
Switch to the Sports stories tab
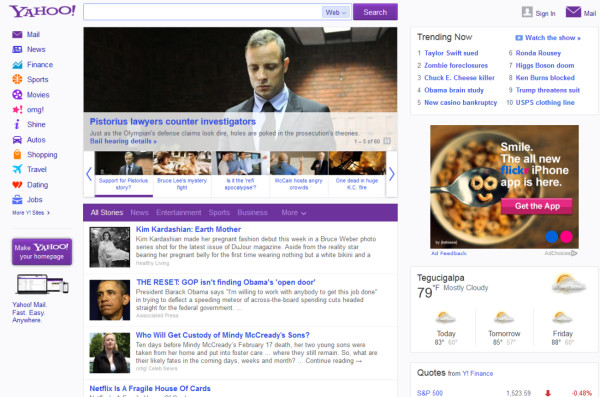219,212
